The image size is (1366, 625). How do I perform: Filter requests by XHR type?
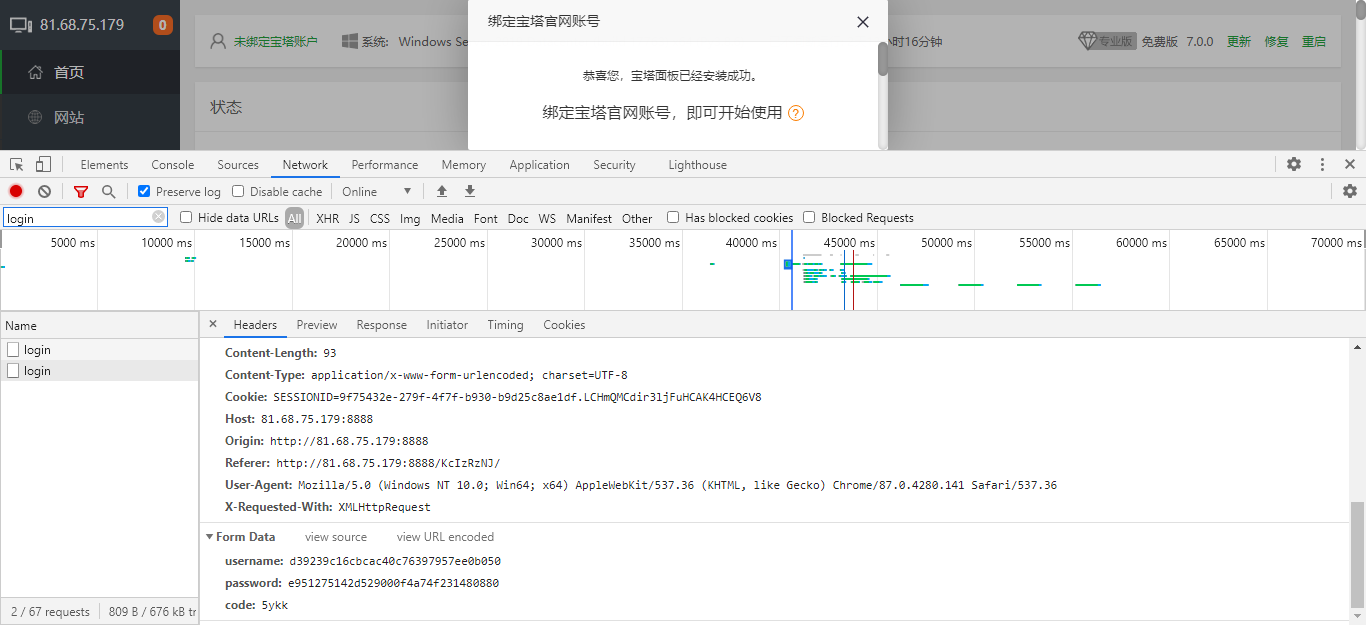pyautogui.click(x=328, y=218)
